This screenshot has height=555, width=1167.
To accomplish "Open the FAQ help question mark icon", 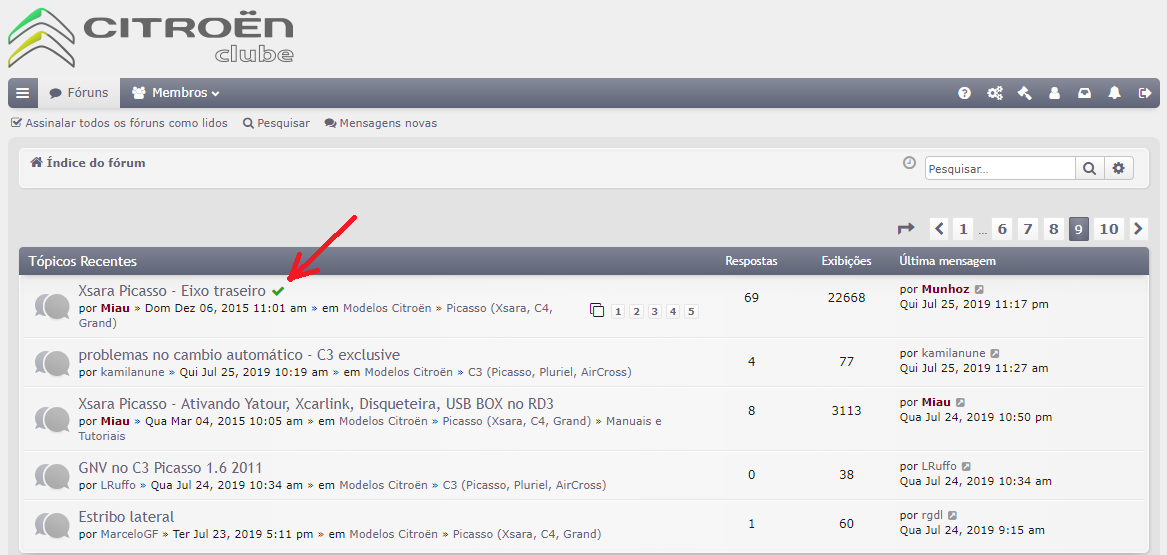I will [x=964, y=93].
